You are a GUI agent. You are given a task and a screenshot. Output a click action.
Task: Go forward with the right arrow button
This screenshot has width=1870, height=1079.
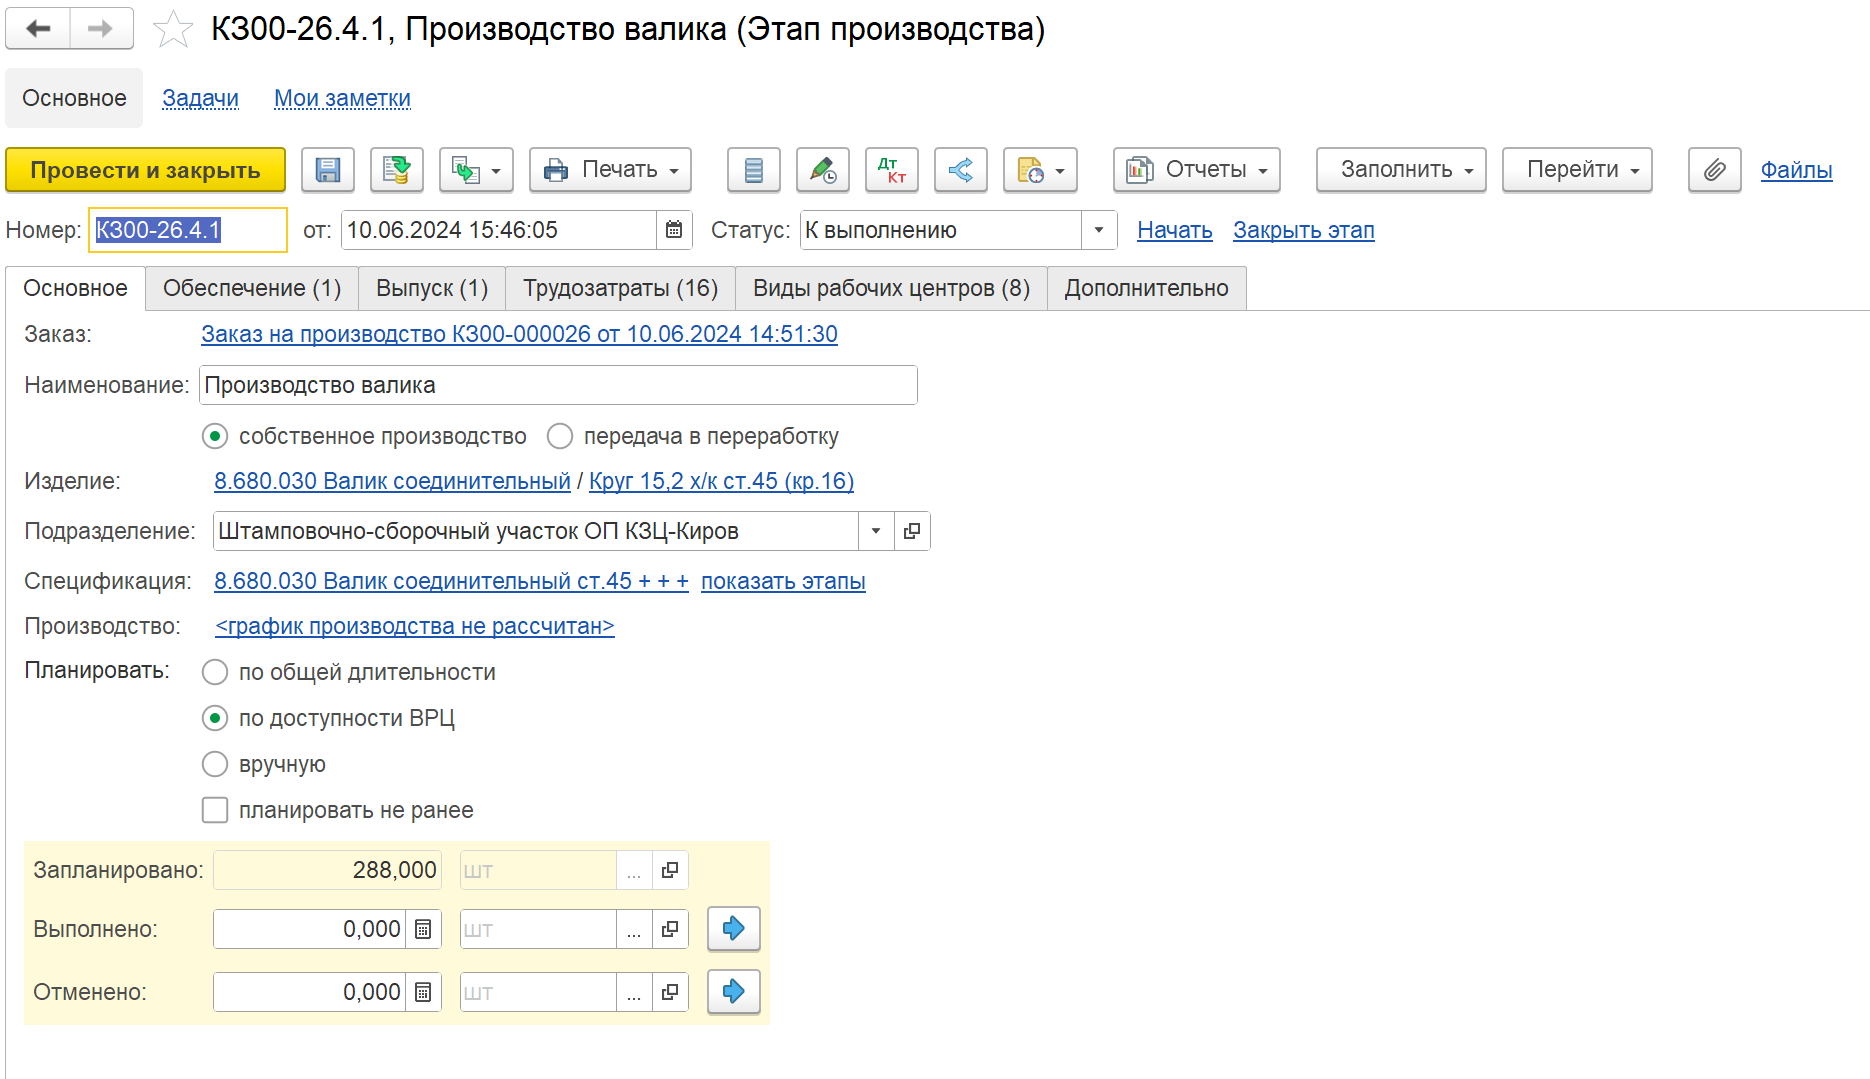pos(101,29)
